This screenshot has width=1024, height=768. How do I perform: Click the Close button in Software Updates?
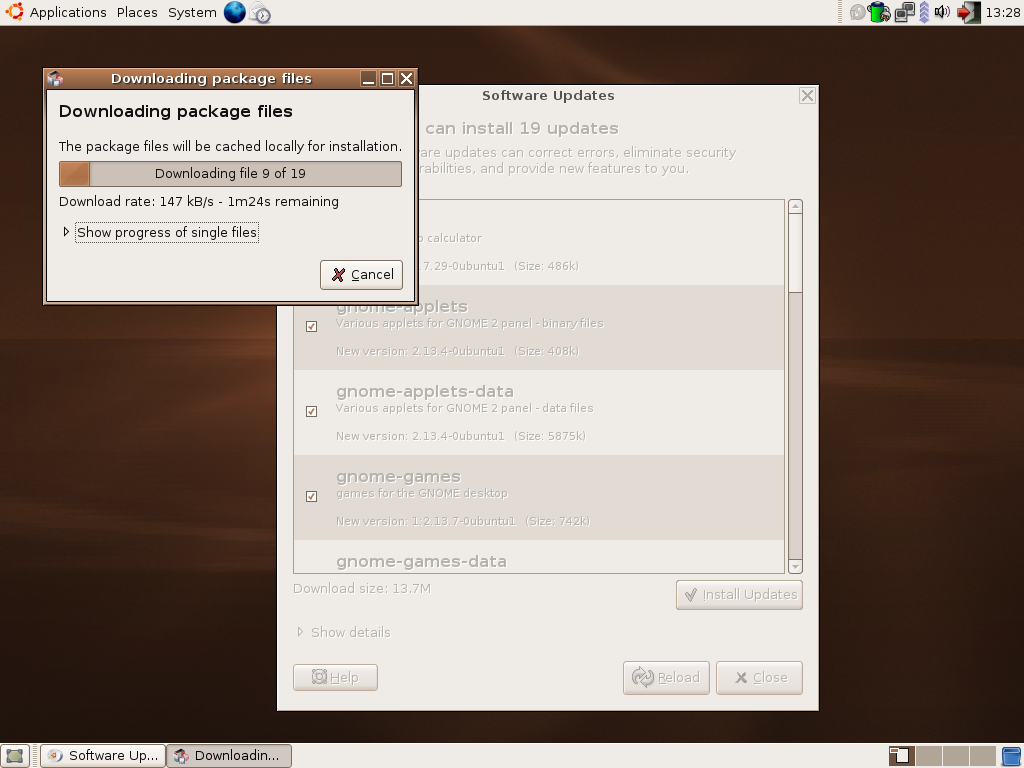click(x=760, y=678)
